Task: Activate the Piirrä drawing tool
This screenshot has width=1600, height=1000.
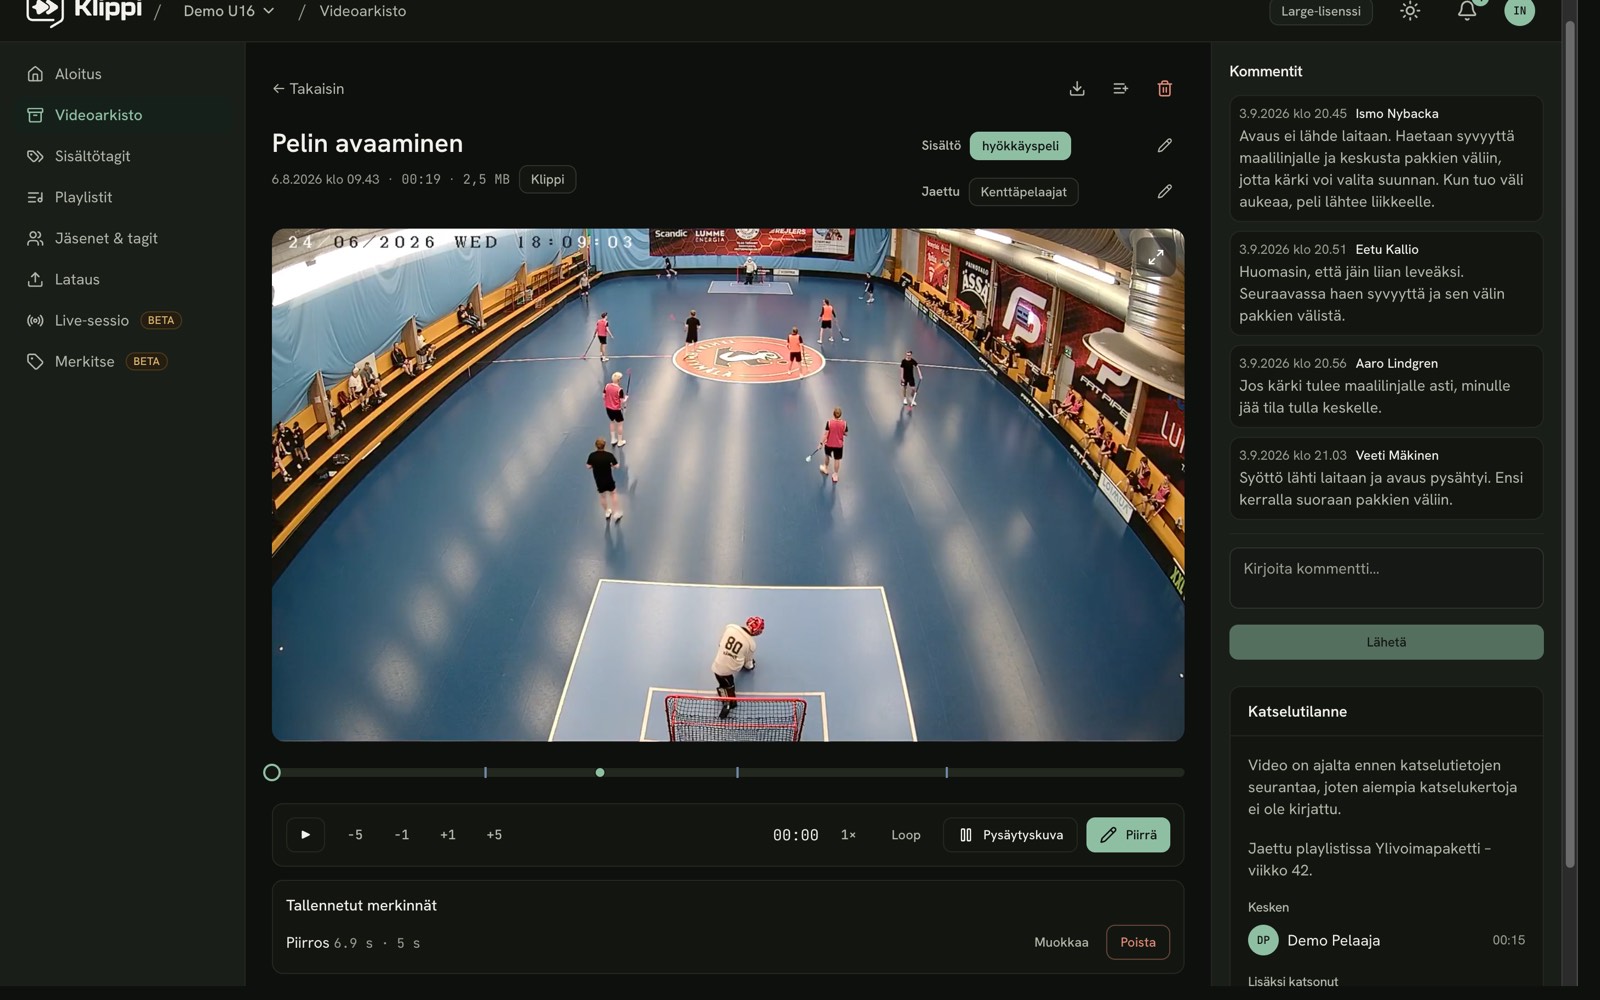Action: (x=1128, y=835)
